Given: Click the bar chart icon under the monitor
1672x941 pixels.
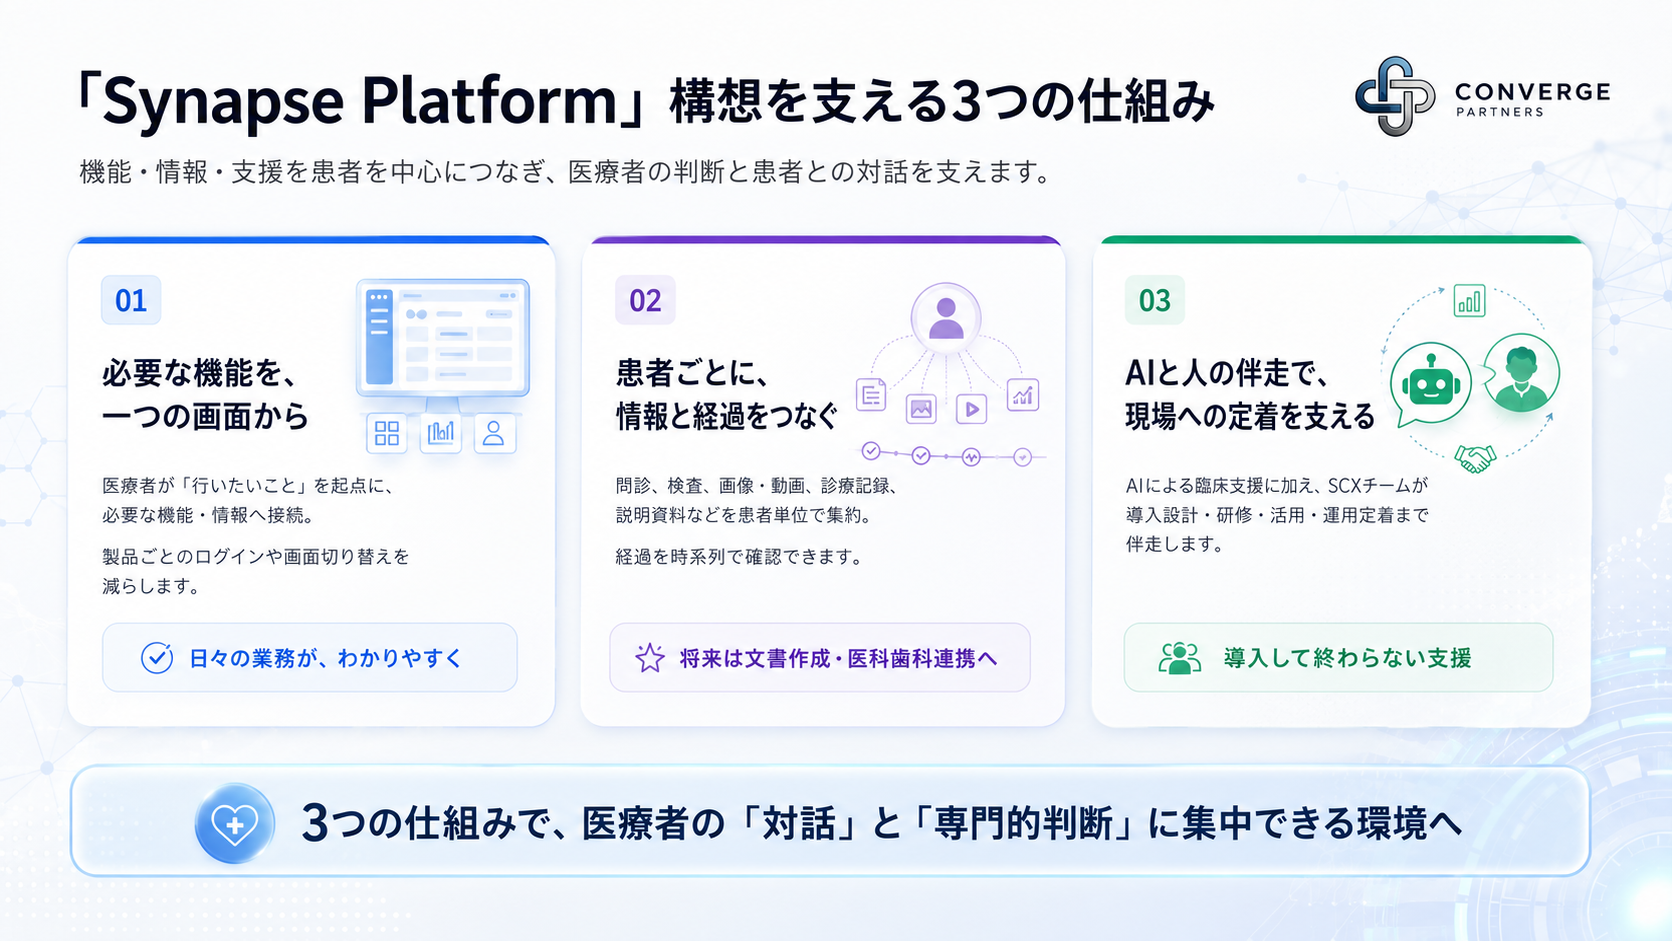Looking at the screenshot, I should 441,433.
